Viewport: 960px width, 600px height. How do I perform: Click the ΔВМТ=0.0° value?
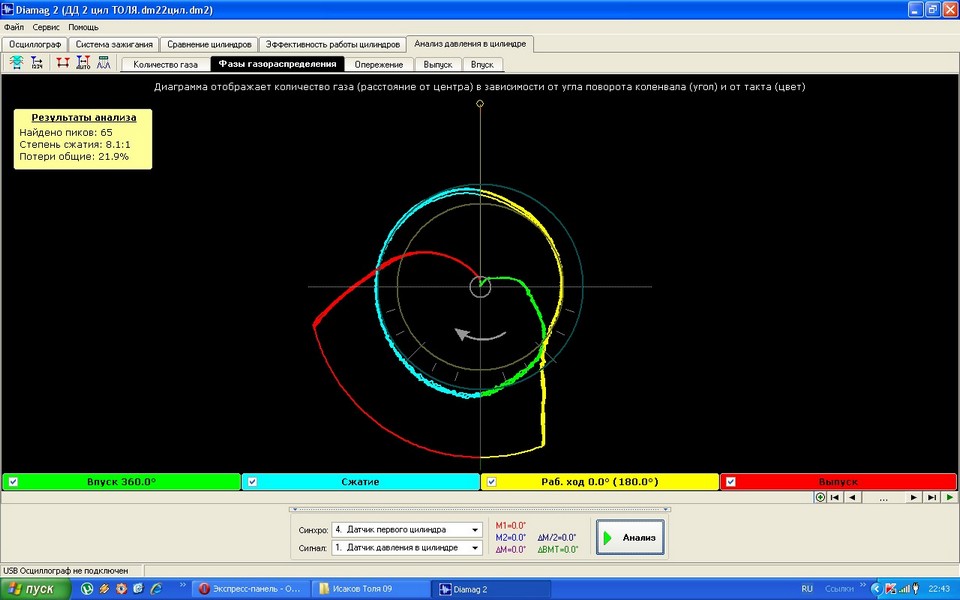coord(558,550)
